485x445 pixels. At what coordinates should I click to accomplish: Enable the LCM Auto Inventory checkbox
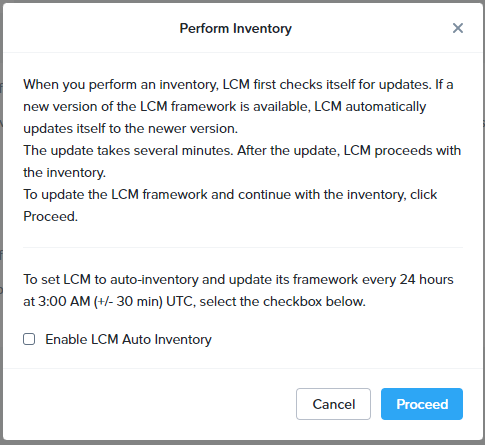[x=29, y=339]
